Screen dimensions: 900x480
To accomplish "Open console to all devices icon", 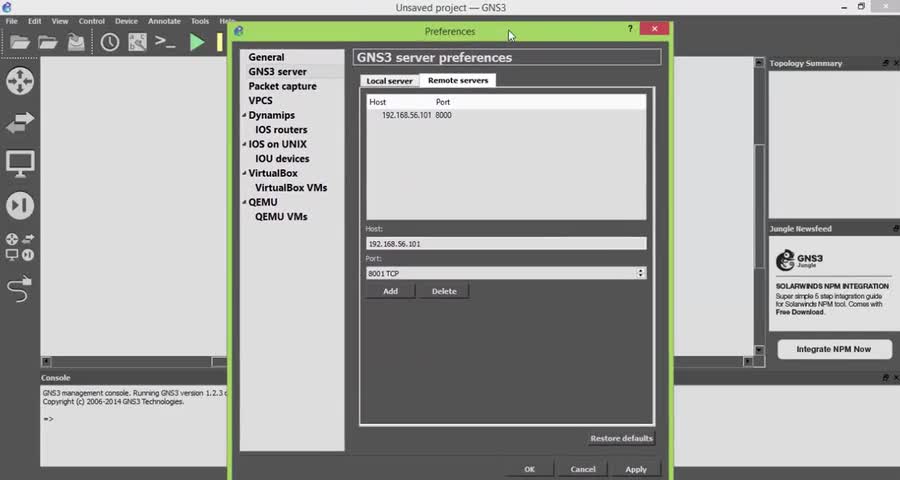I will tap(165, 42).
